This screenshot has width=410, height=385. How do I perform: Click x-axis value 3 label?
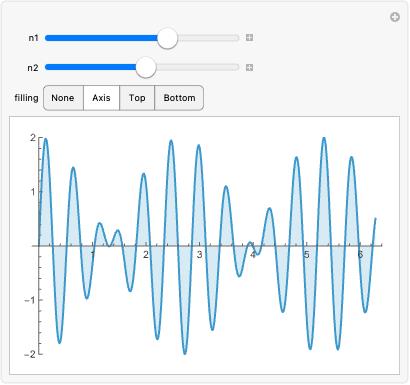[x=199, y=255]
